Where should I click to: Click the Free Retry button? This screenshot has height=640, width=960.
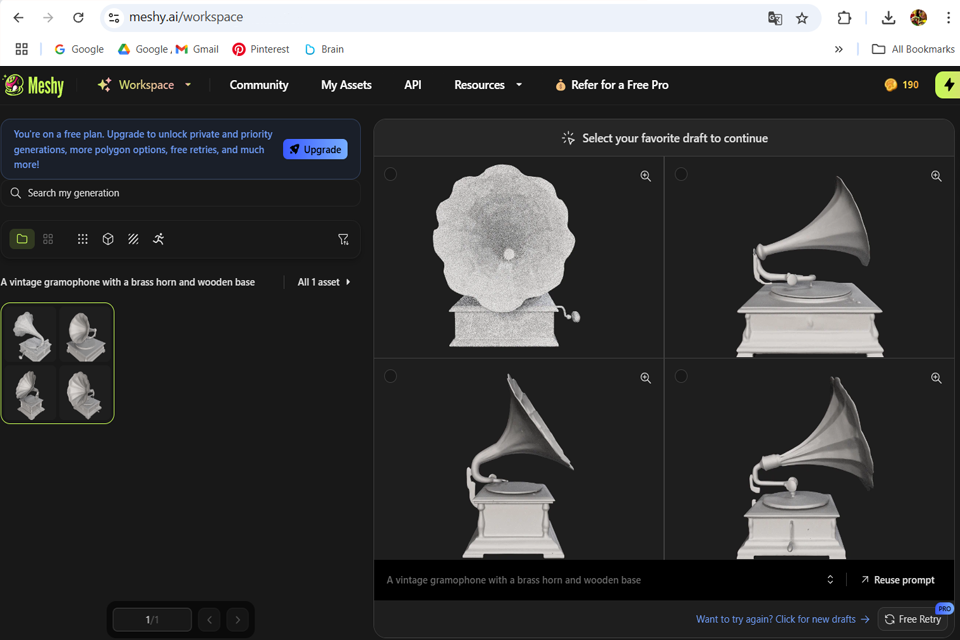(913, 619)
